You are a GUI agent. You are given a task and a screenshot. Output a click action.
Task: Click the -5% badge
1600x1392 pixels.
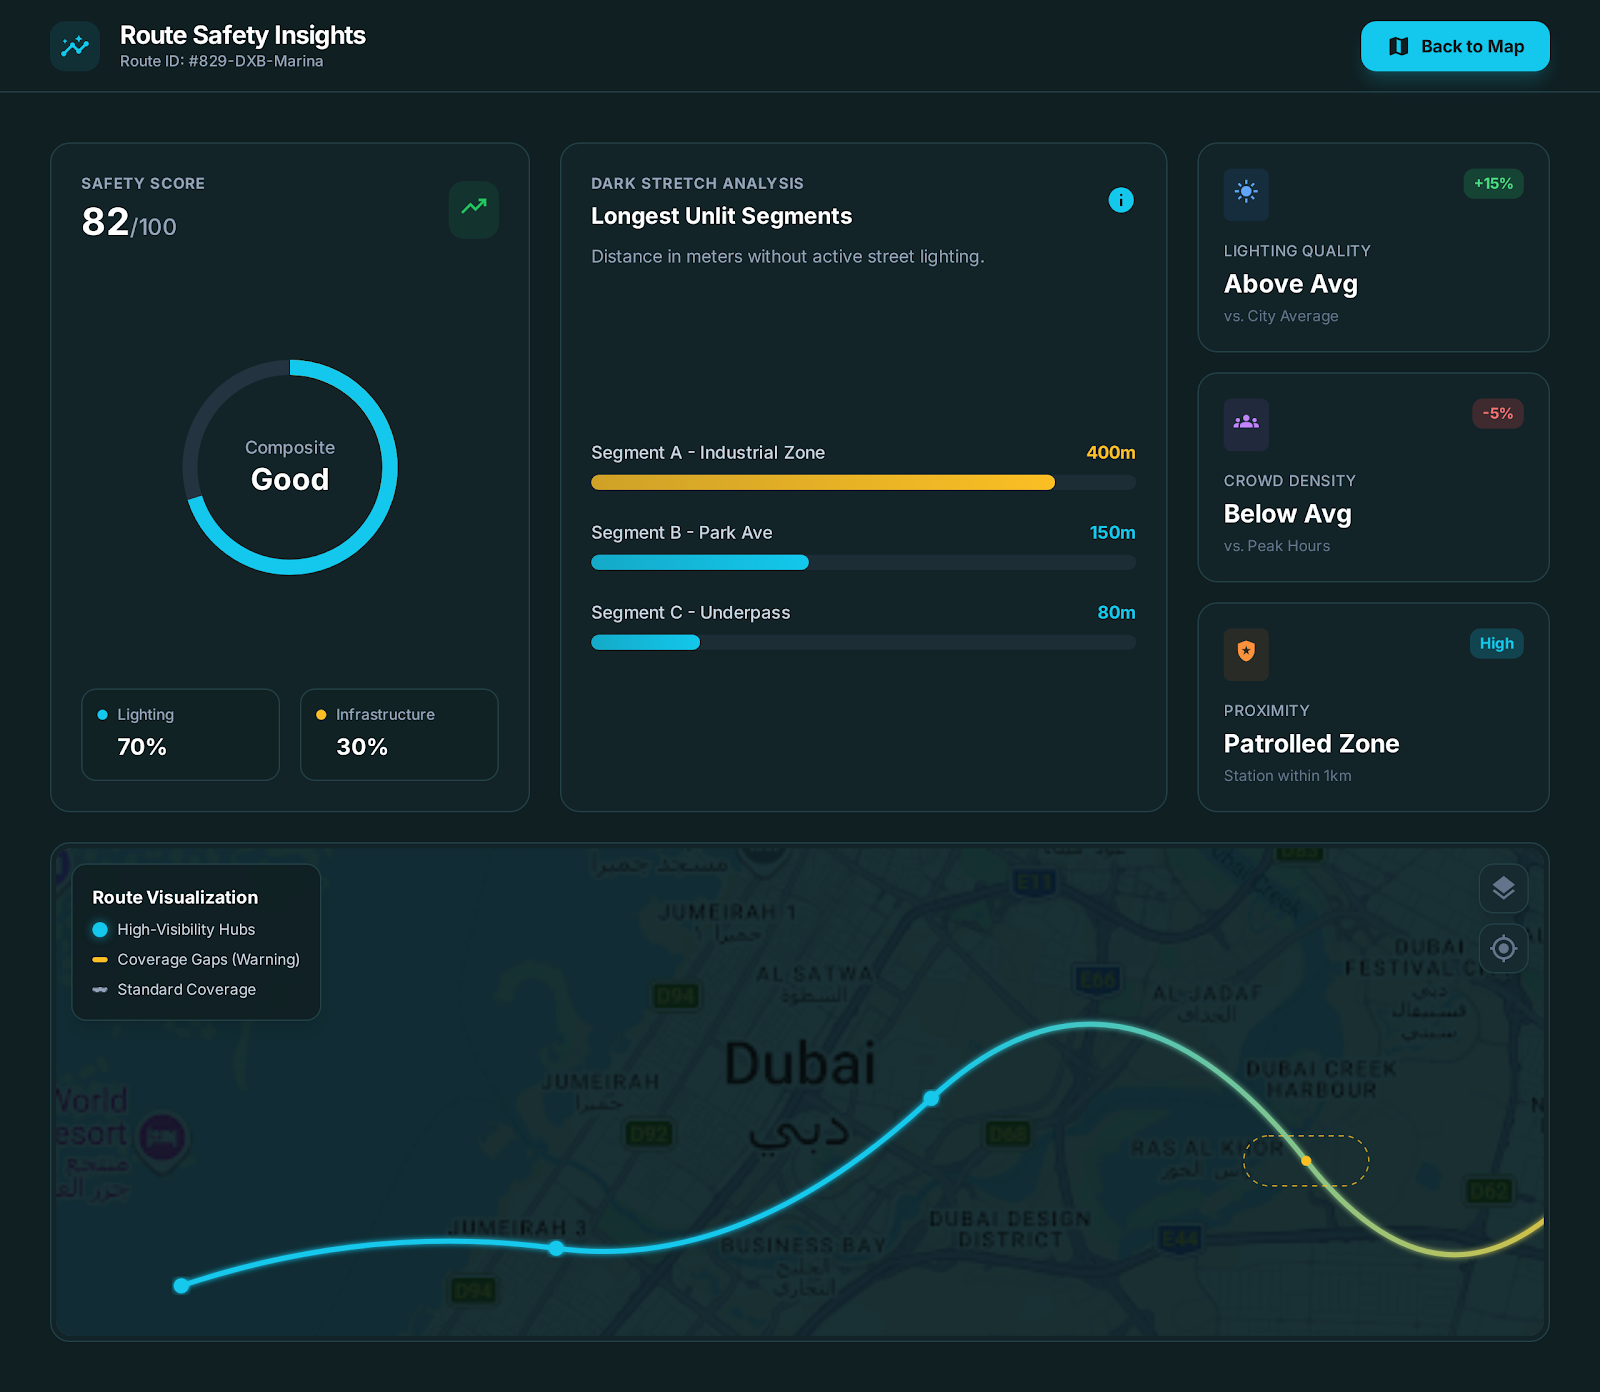(x=1497, y=414)
